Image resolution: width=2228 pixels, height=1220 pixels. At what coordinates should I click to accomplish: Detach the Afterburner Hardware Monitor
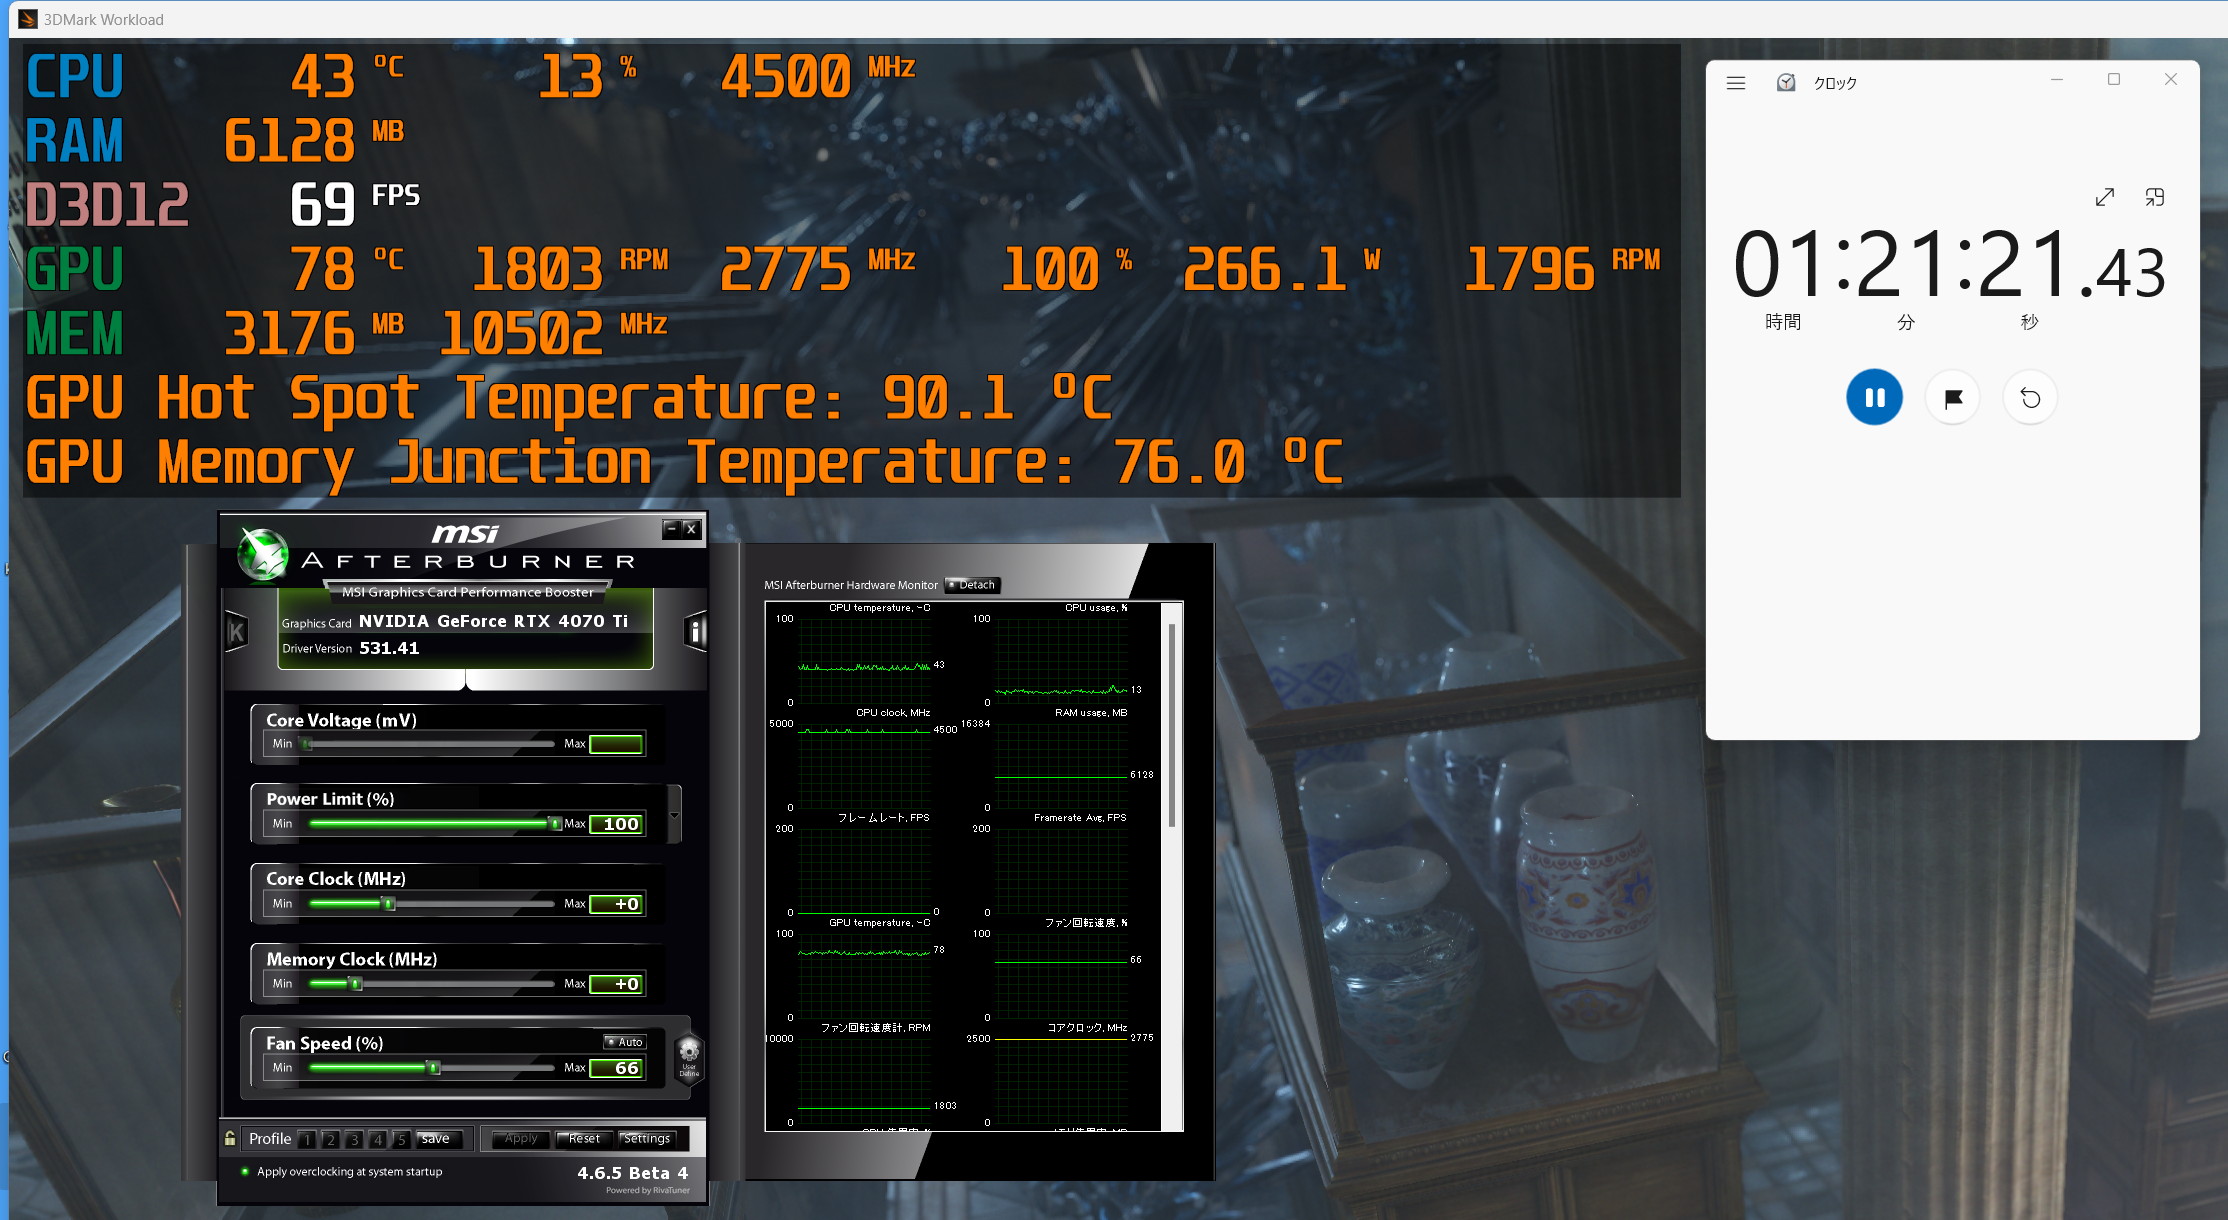(972, 585)
